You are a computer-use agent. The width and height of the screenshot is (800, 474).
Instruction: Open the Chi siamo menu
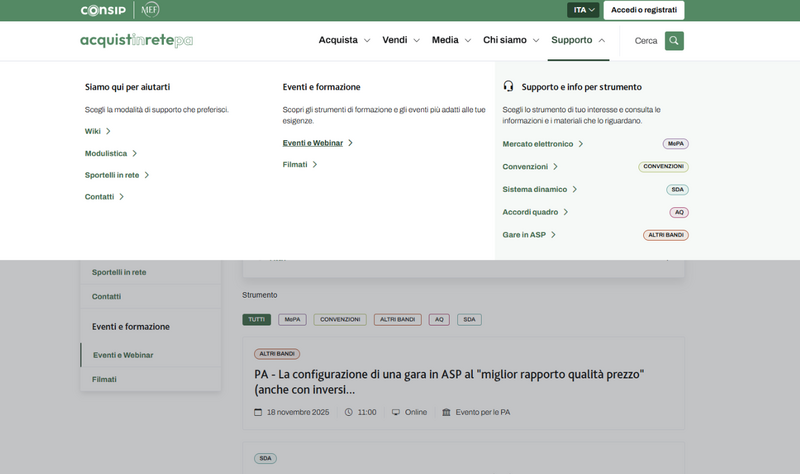[511, 41]
